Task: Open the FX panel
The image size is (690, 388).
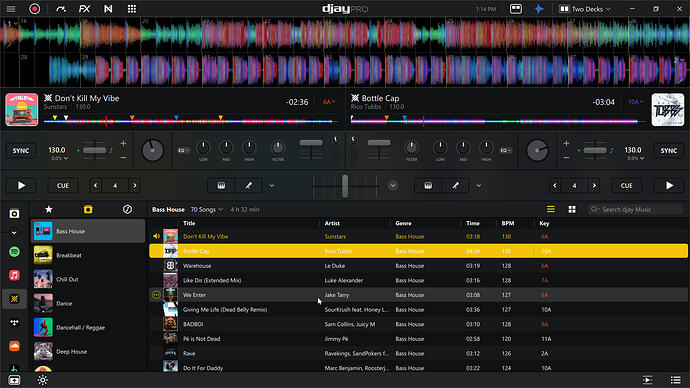Action: tap(84, 9)
